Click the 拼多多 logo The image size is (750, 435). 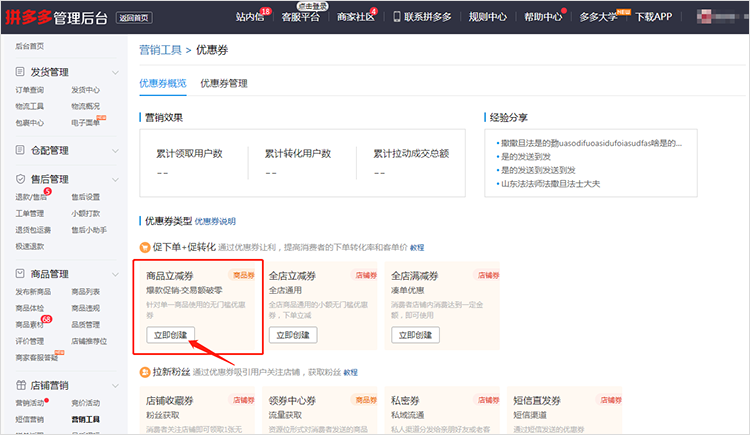coord(28,17)
